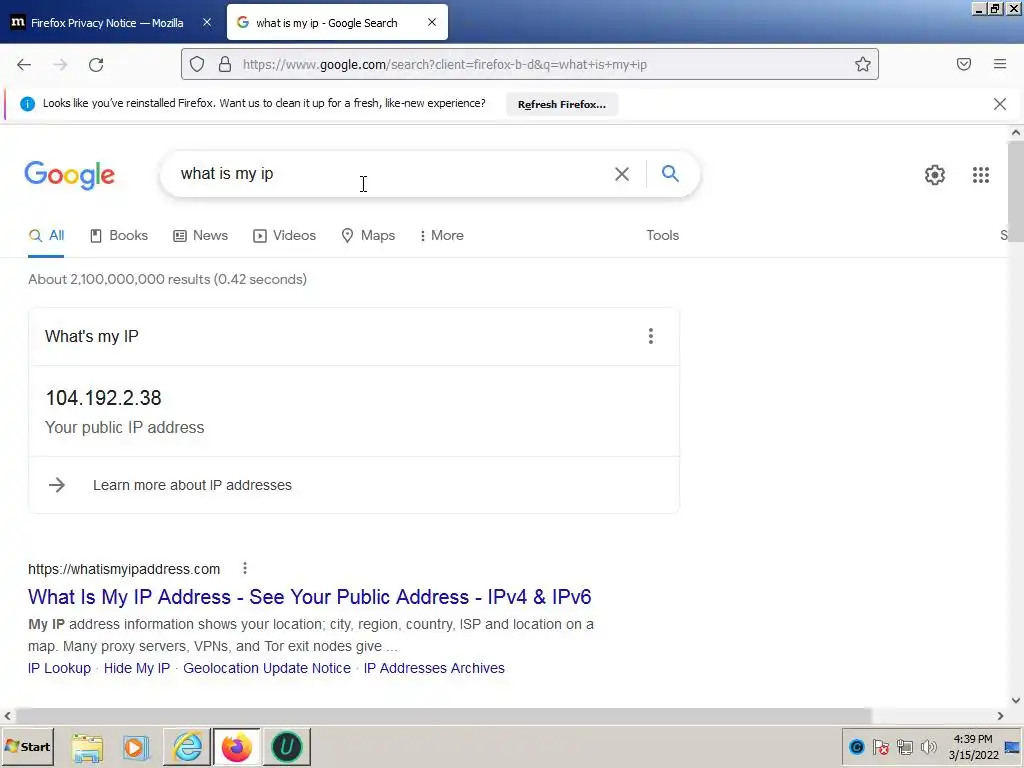This screenshot has height=768, width=1024.
Task: Save page to Pocket
Action: coord(964,64)
